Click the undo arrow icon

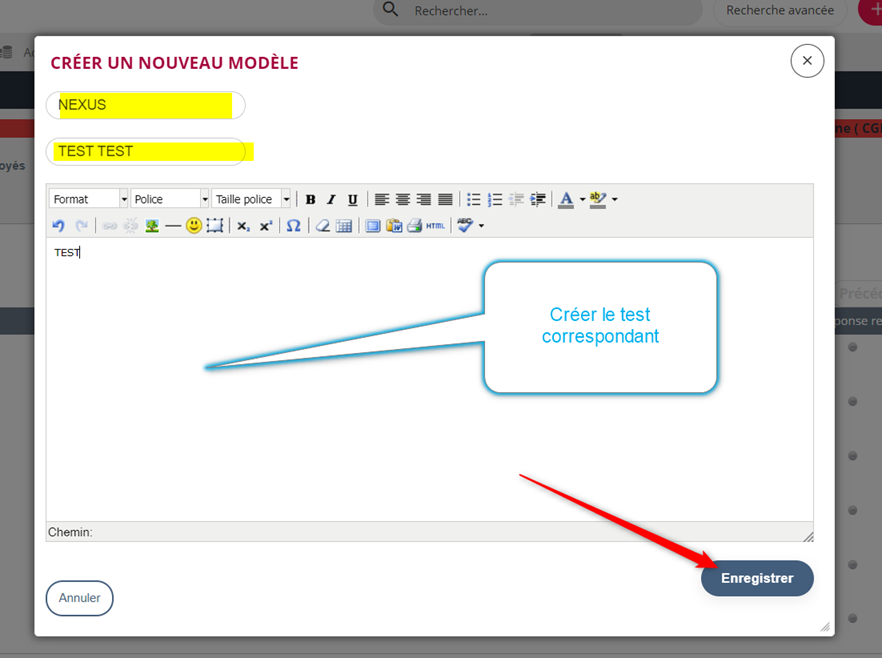pyautogui.click(x=58, y=226)
